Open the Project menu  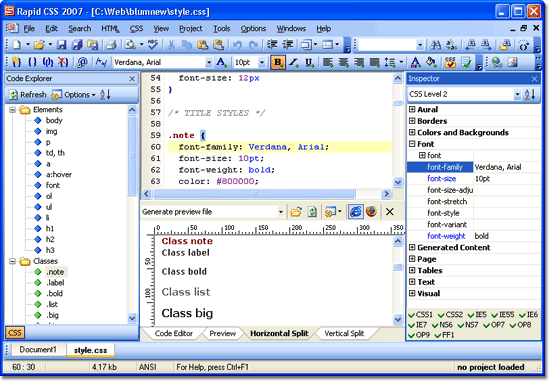(x=190, y=29)
